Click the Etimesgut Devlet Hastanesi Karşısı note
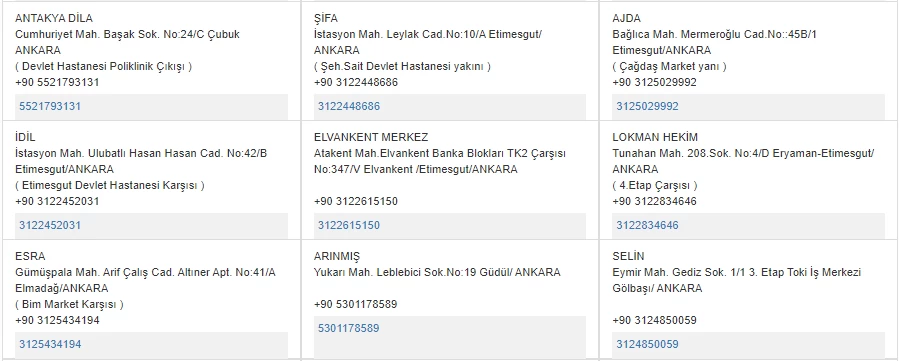 point(110,186)
